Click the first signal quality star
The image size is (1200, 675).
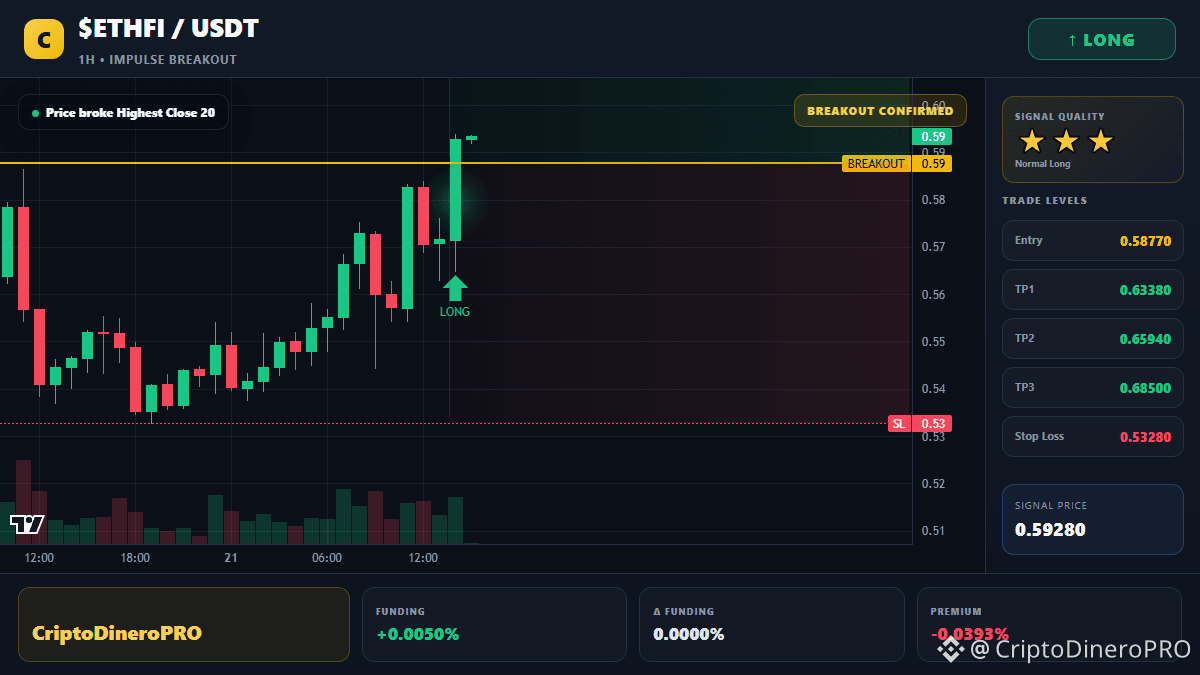pos(1032,141)
